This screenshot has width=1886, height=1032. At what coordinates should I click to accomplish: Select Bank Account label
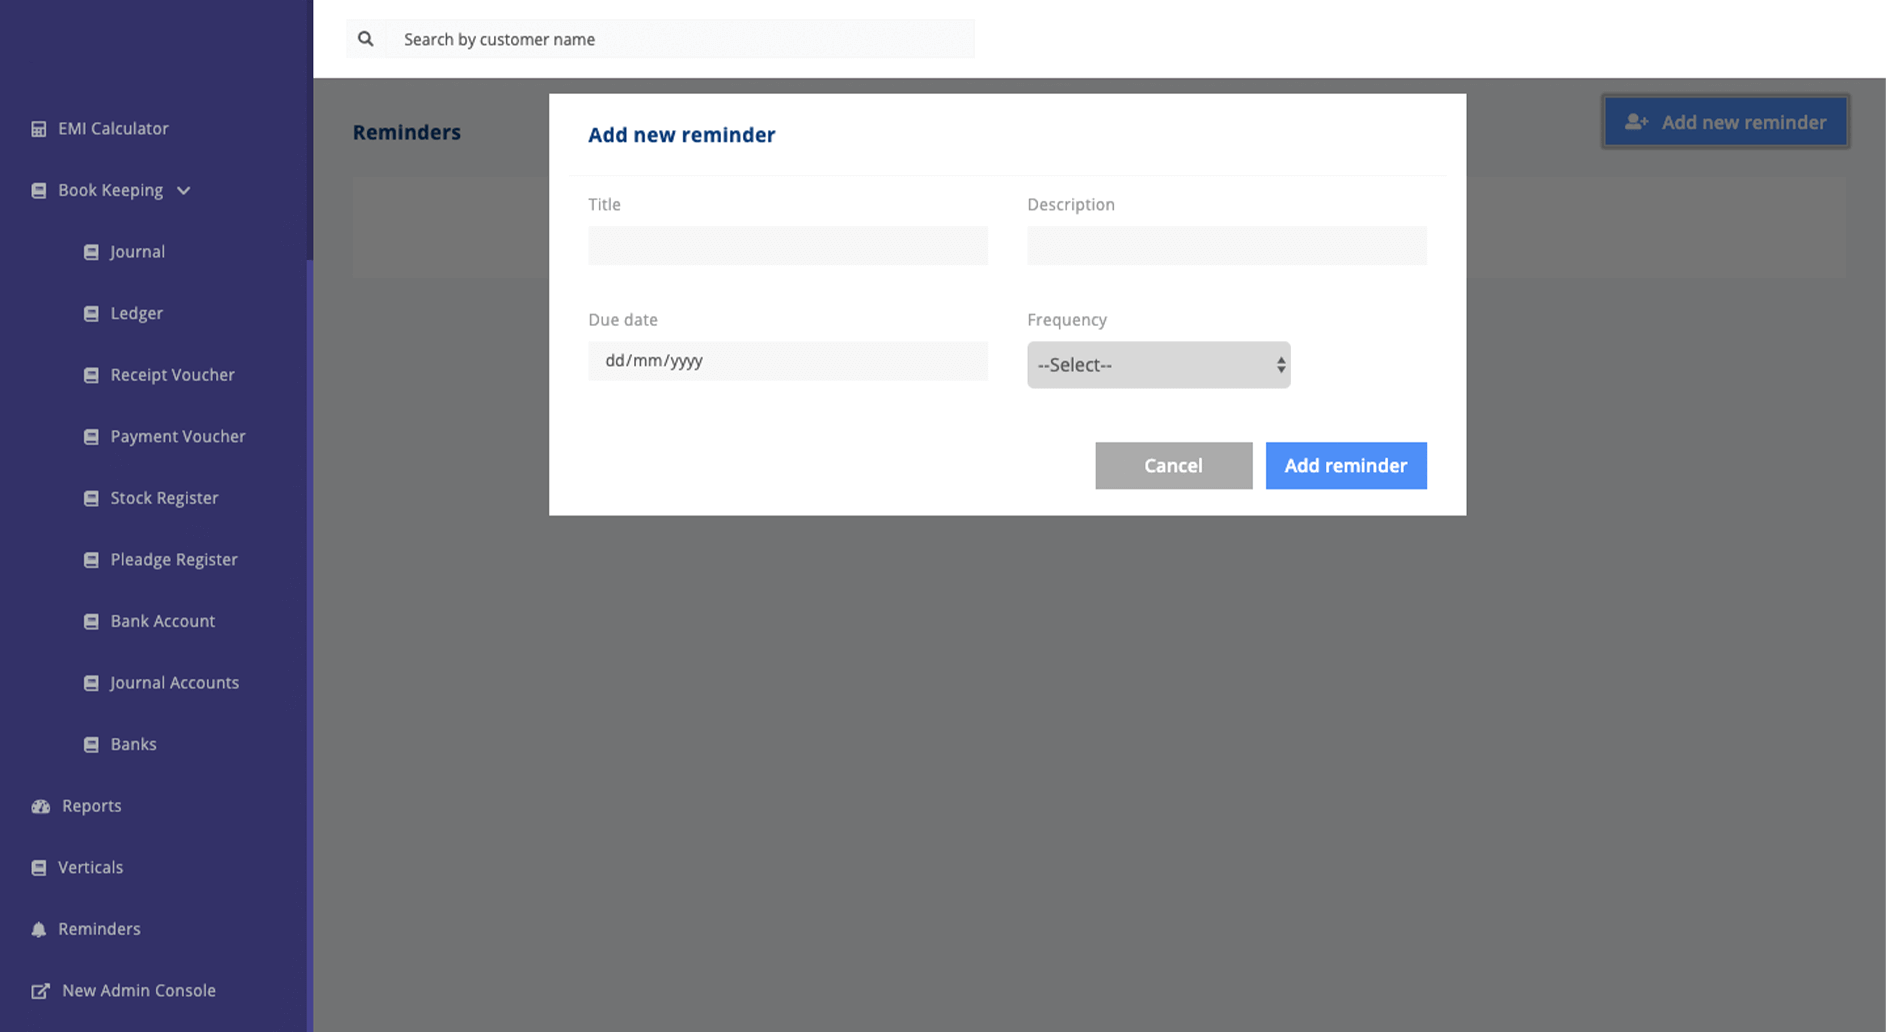click(x=162, y=621)
